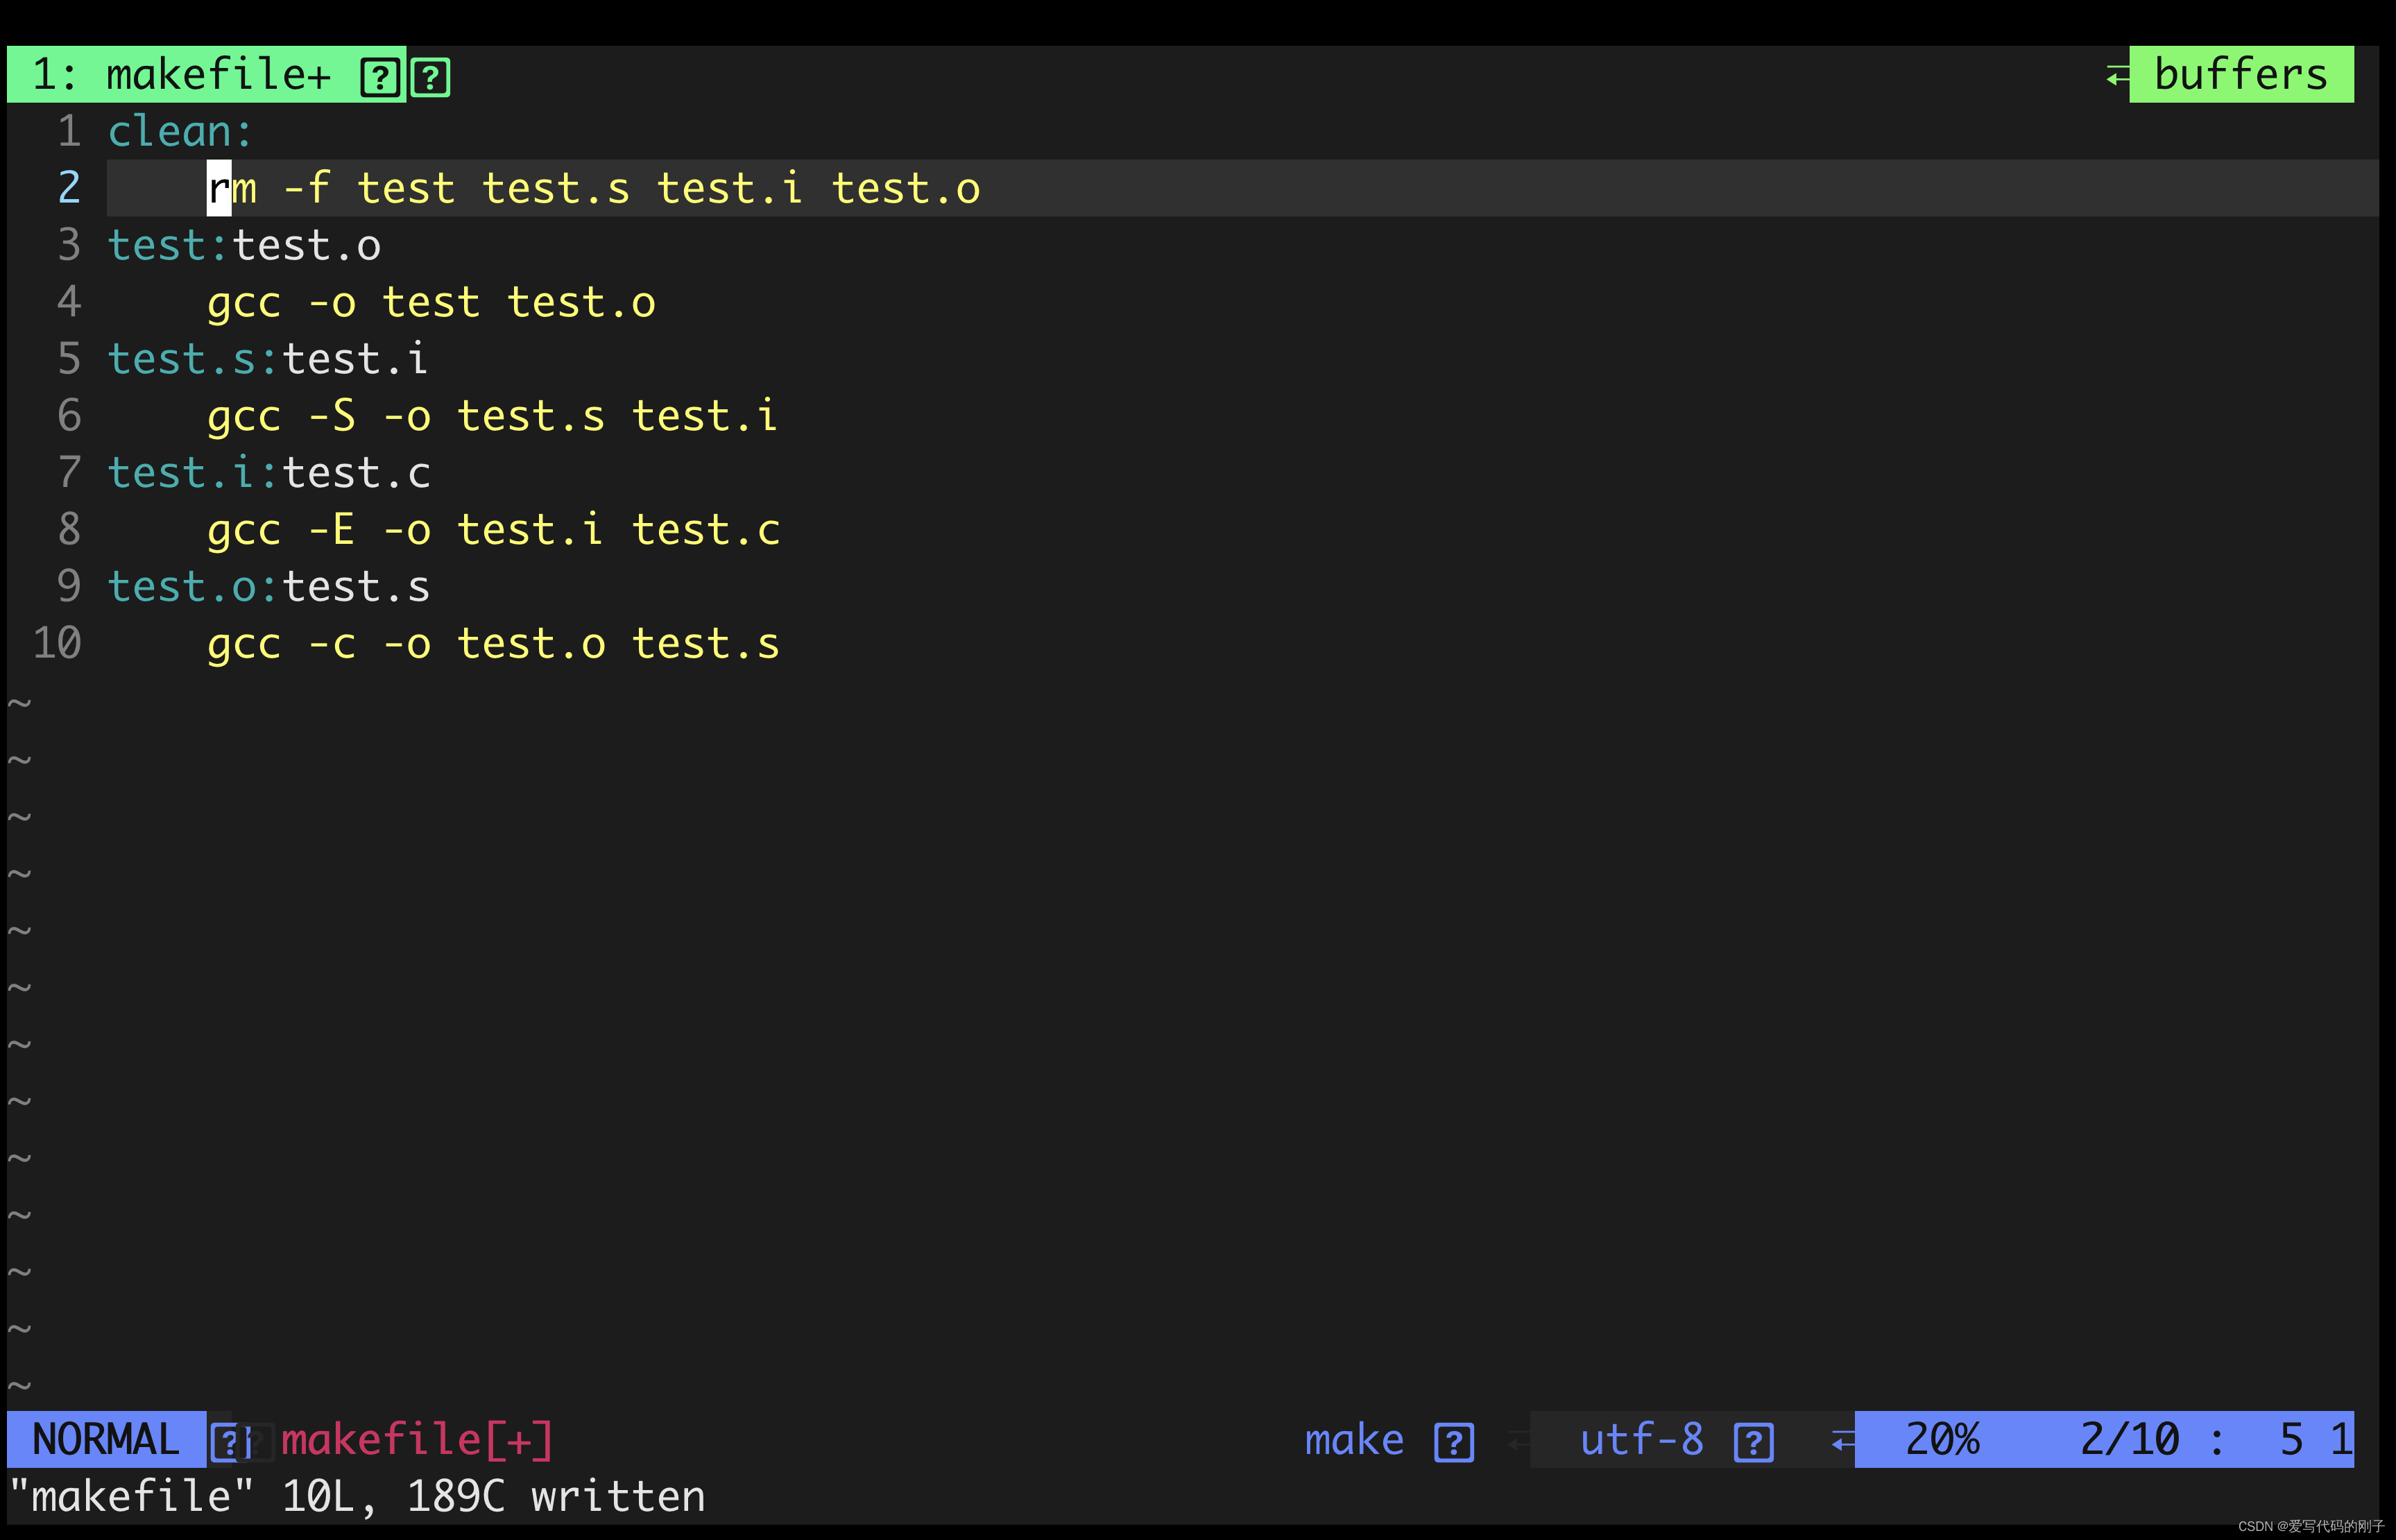This screenshot has height=1540, width=2396.
Task: Click the 'test.o:test.s' rule on line 9
Action: tap(269, 587)
